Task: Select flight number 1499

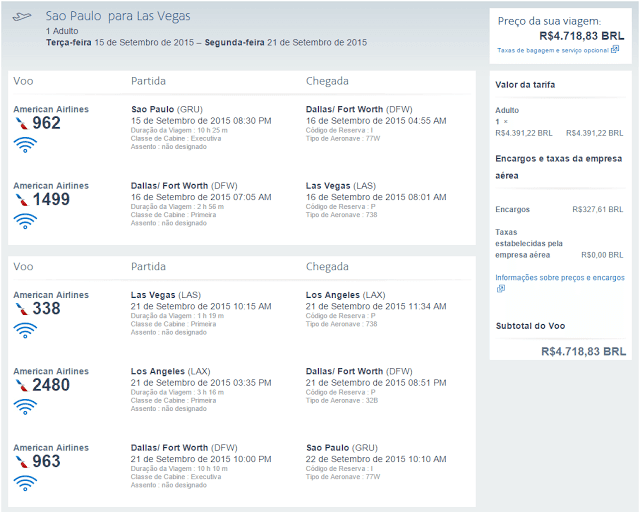Action: (51, 199)
